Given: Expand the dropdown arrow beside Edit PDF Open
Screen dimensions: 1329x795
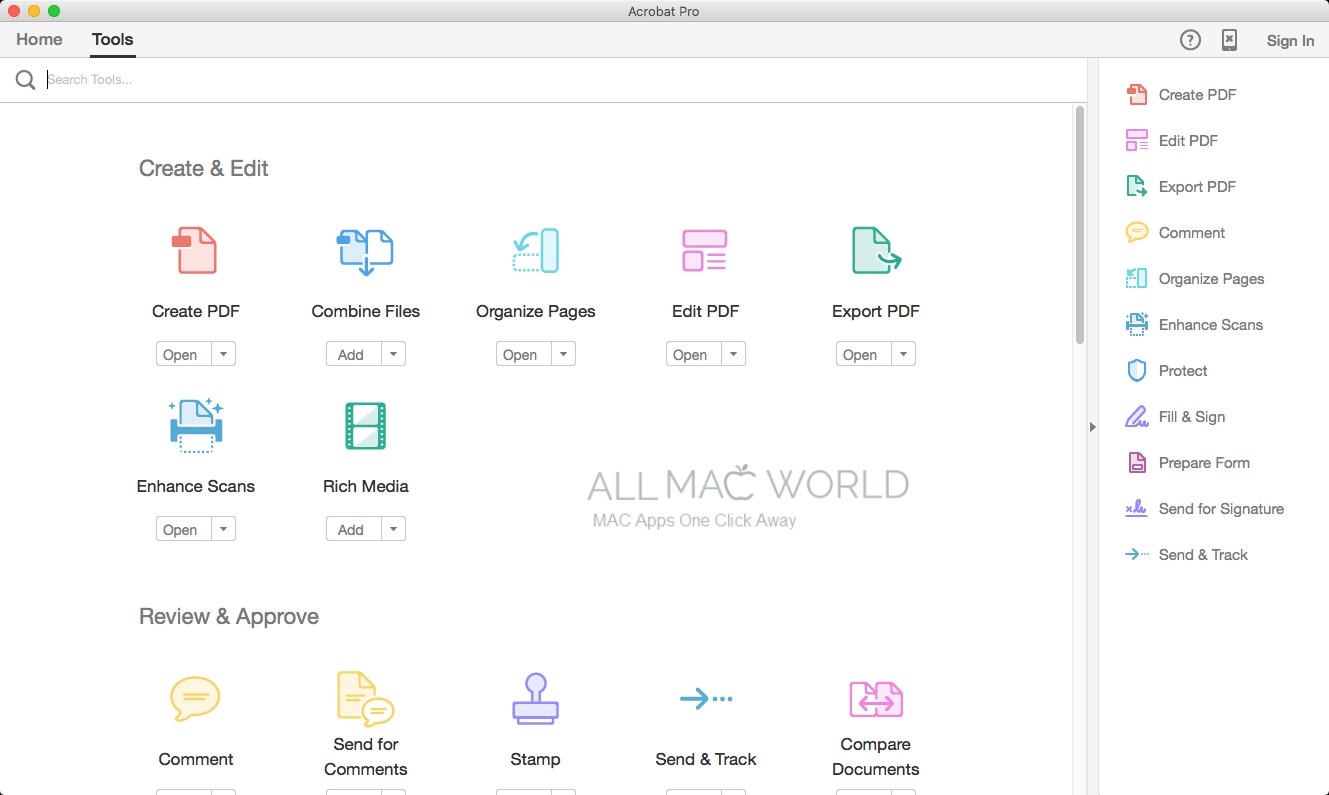Looking at the screenshot, I should (x=733, y=355).
